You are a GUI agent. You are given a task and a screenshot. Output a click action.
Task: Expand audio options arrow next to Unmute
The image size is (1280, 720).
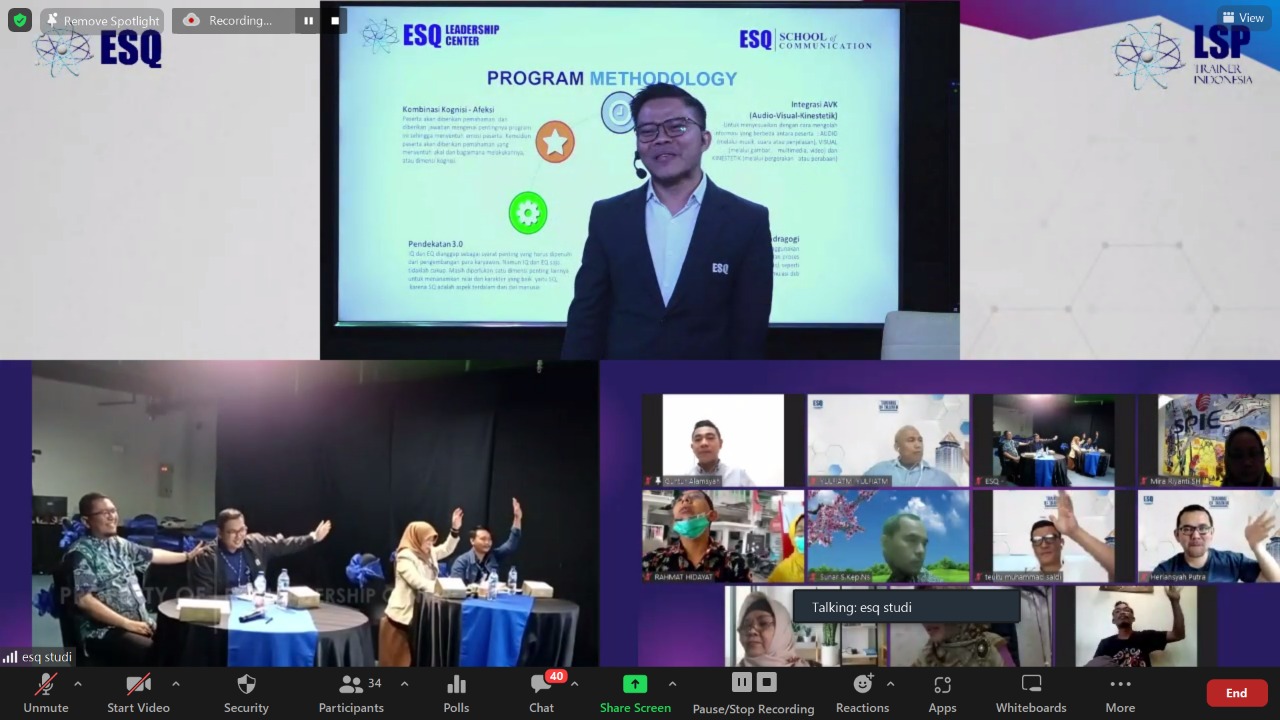[78, 684]
